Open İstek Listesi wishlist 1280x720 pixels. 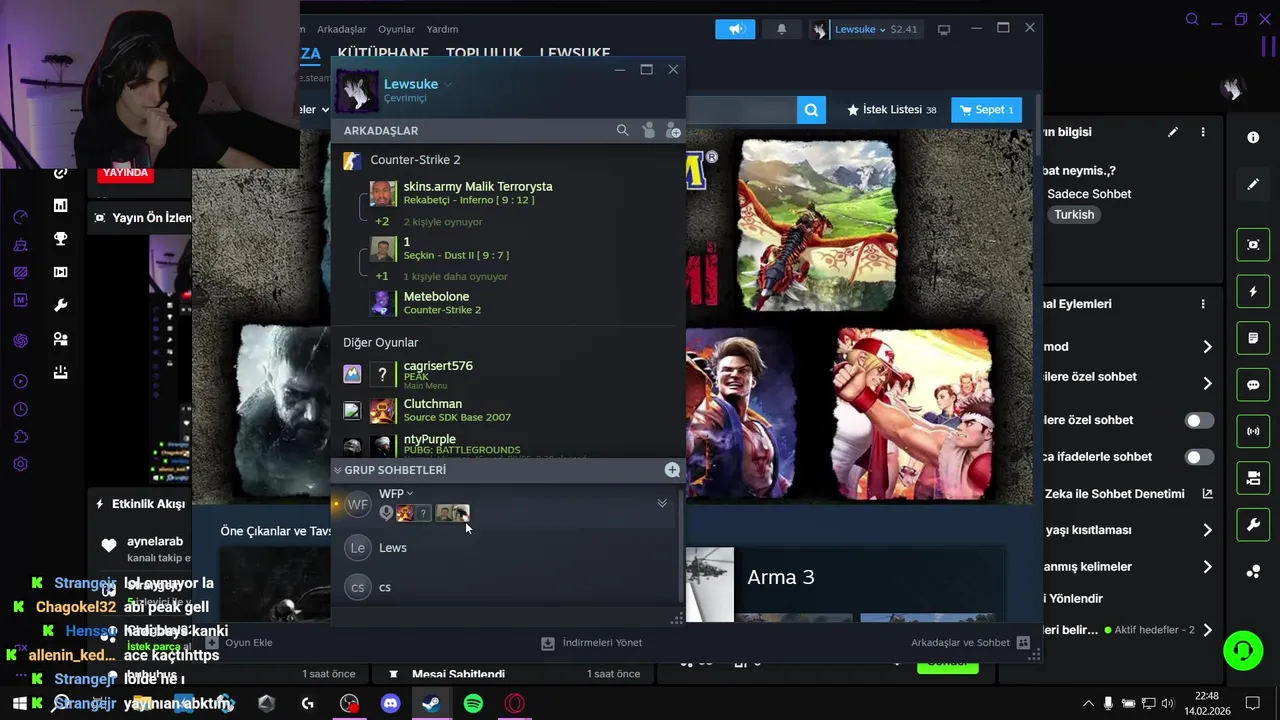tap(891, 110)
